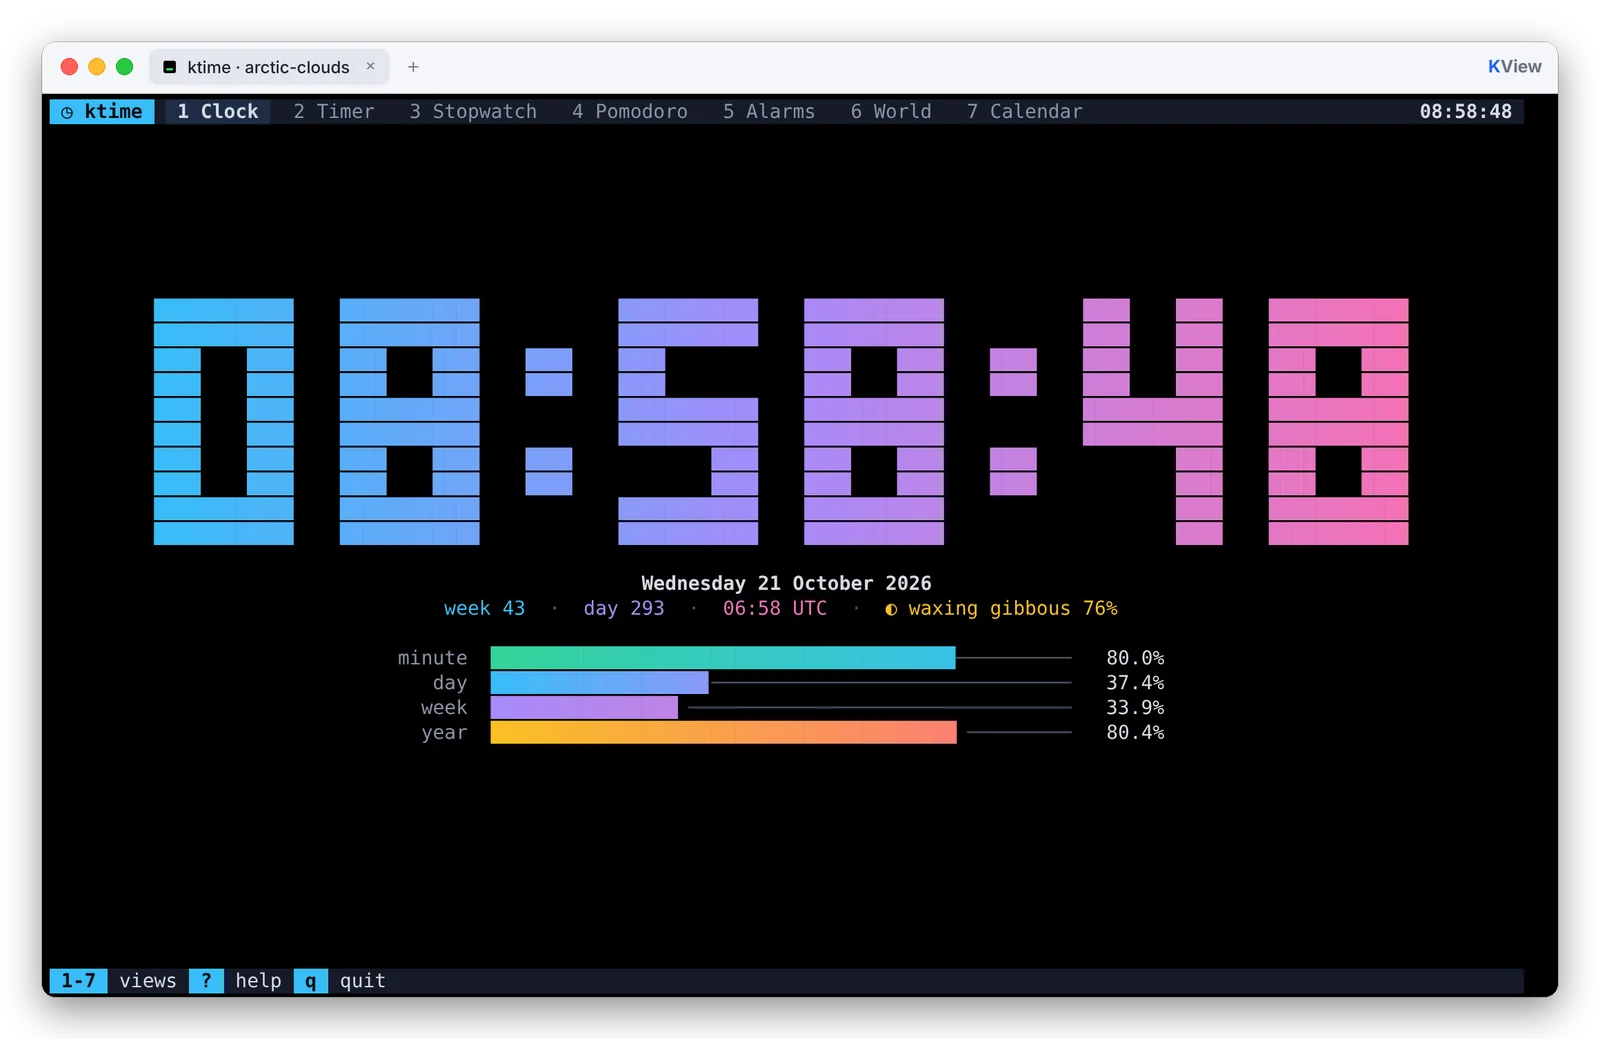Image resolution: width=1600 pixels, height=1039 pixels.
Task: Click the day 293 label
Action: [624, 608]
